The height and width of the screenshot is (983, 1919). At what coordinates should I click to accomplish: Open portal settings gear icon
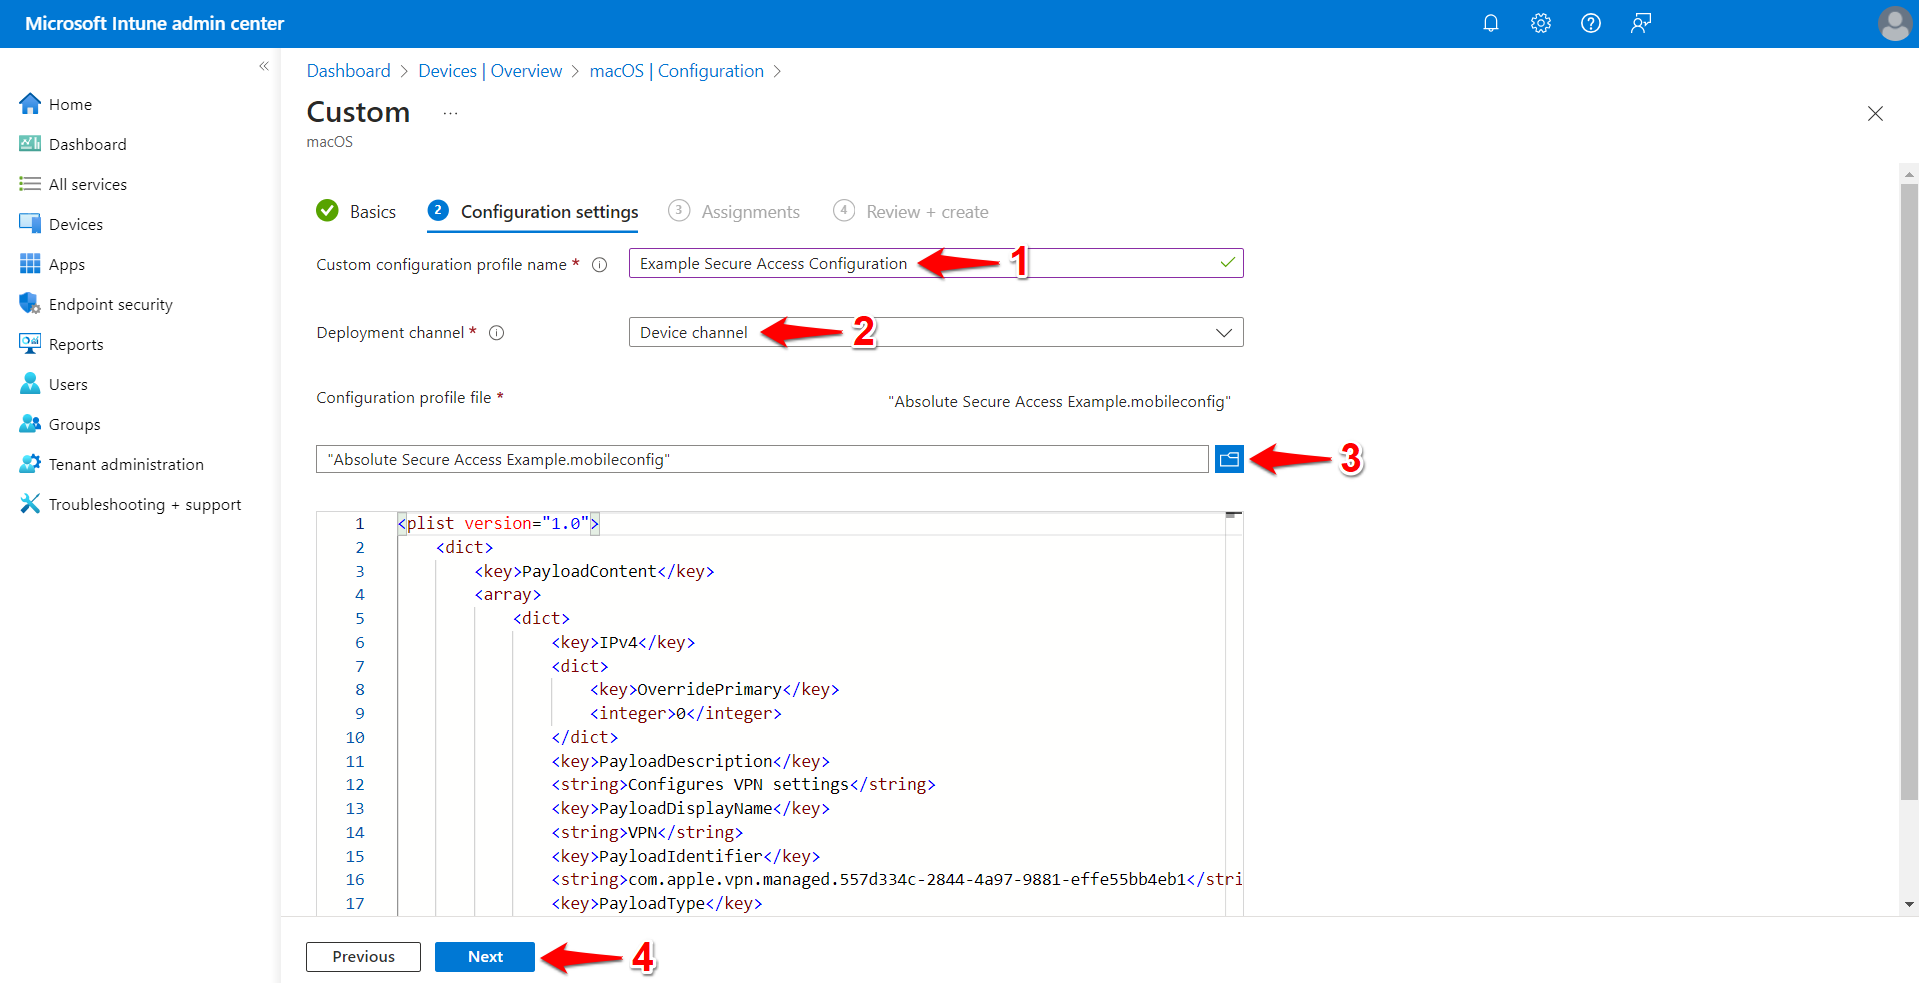click(x=1540, y=23)
